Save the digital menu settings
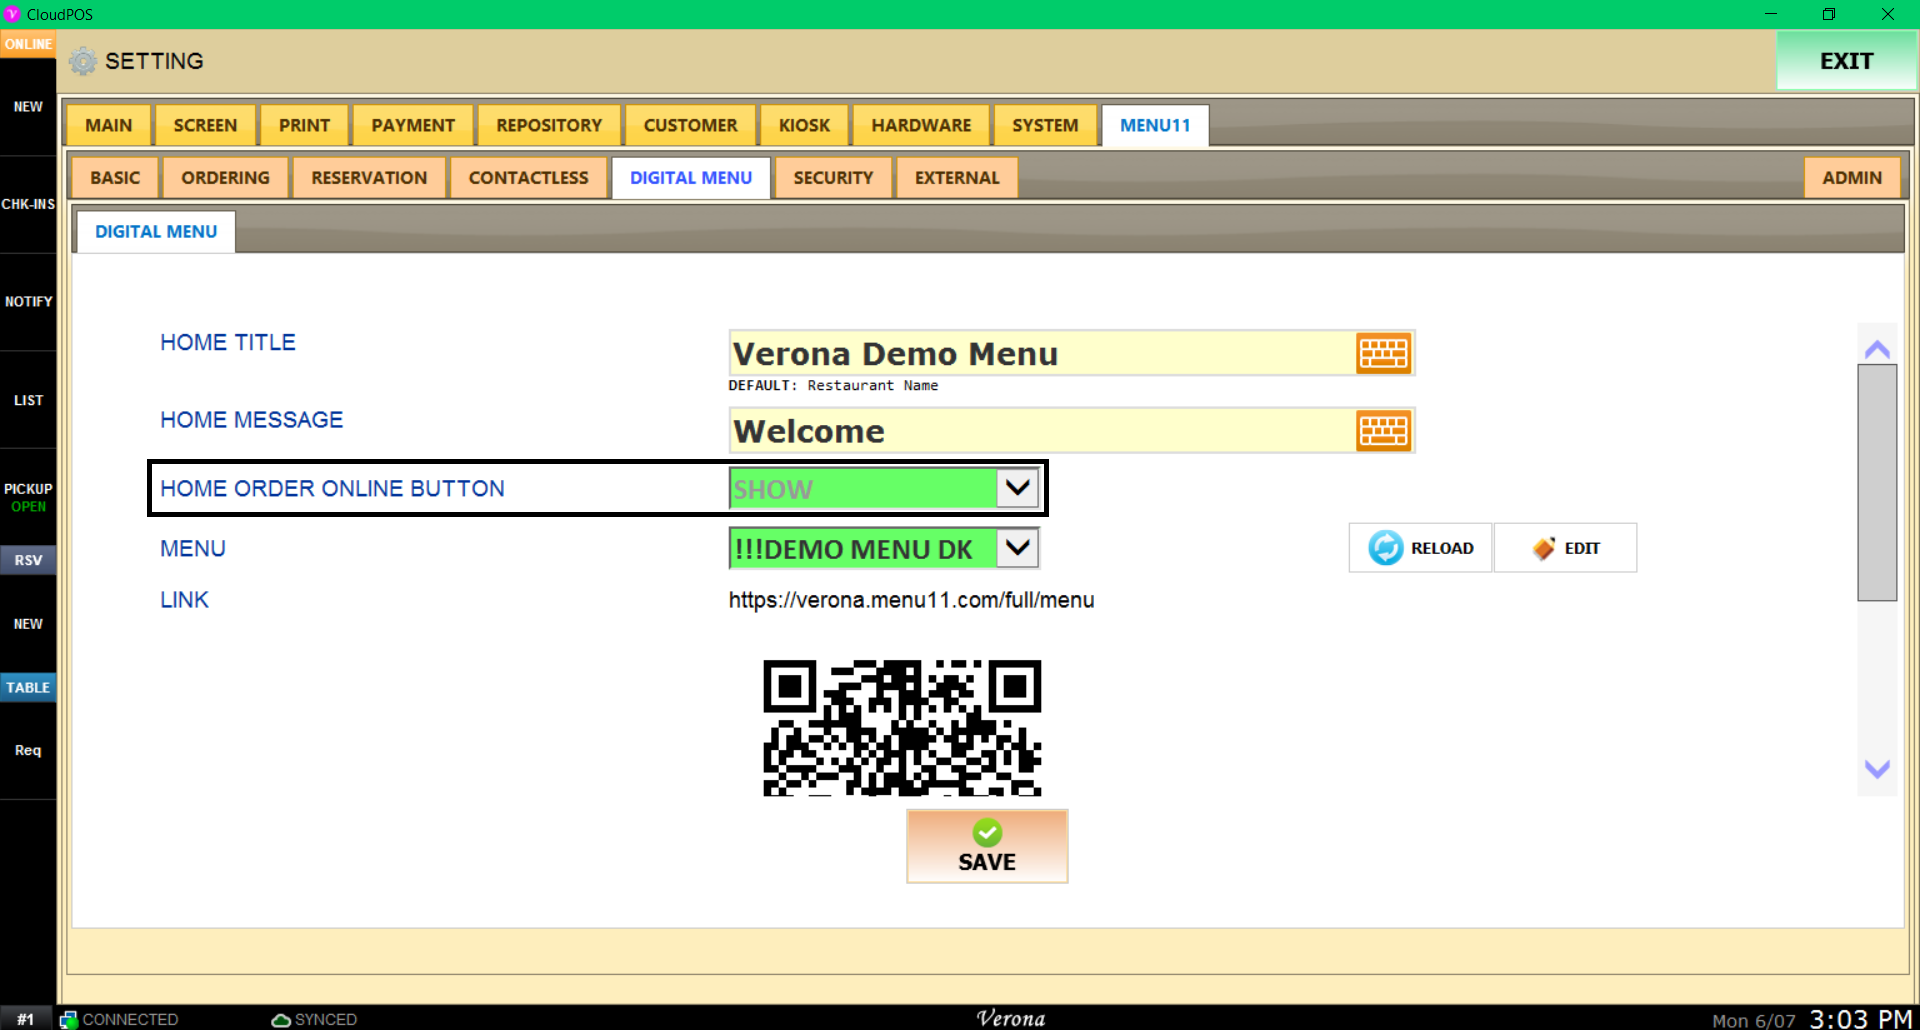This screenshot has width=1920, height=1030. [987, 846]
